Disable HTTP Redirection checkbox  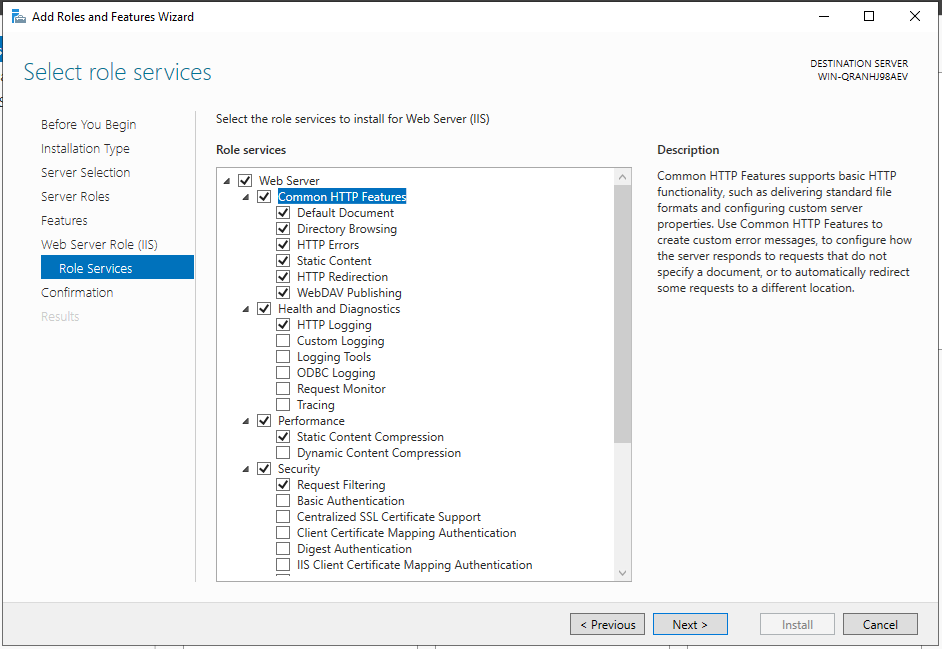pos(283,276)
